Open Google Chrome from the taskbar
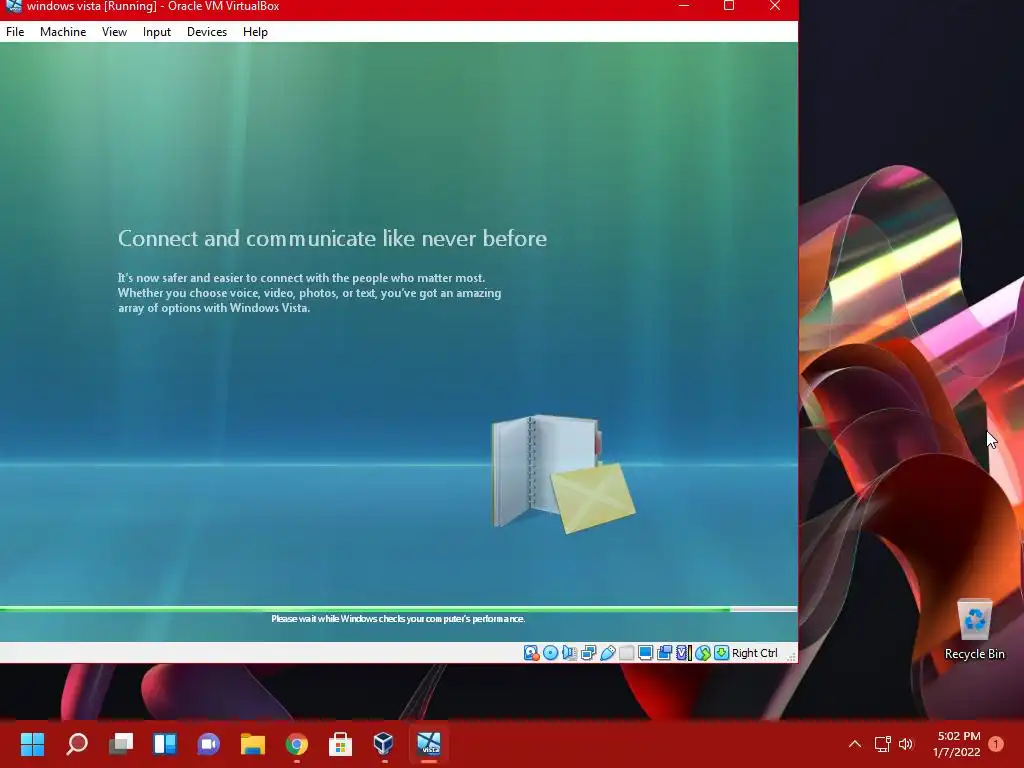 pyautogui.click(x=296, y=744)
